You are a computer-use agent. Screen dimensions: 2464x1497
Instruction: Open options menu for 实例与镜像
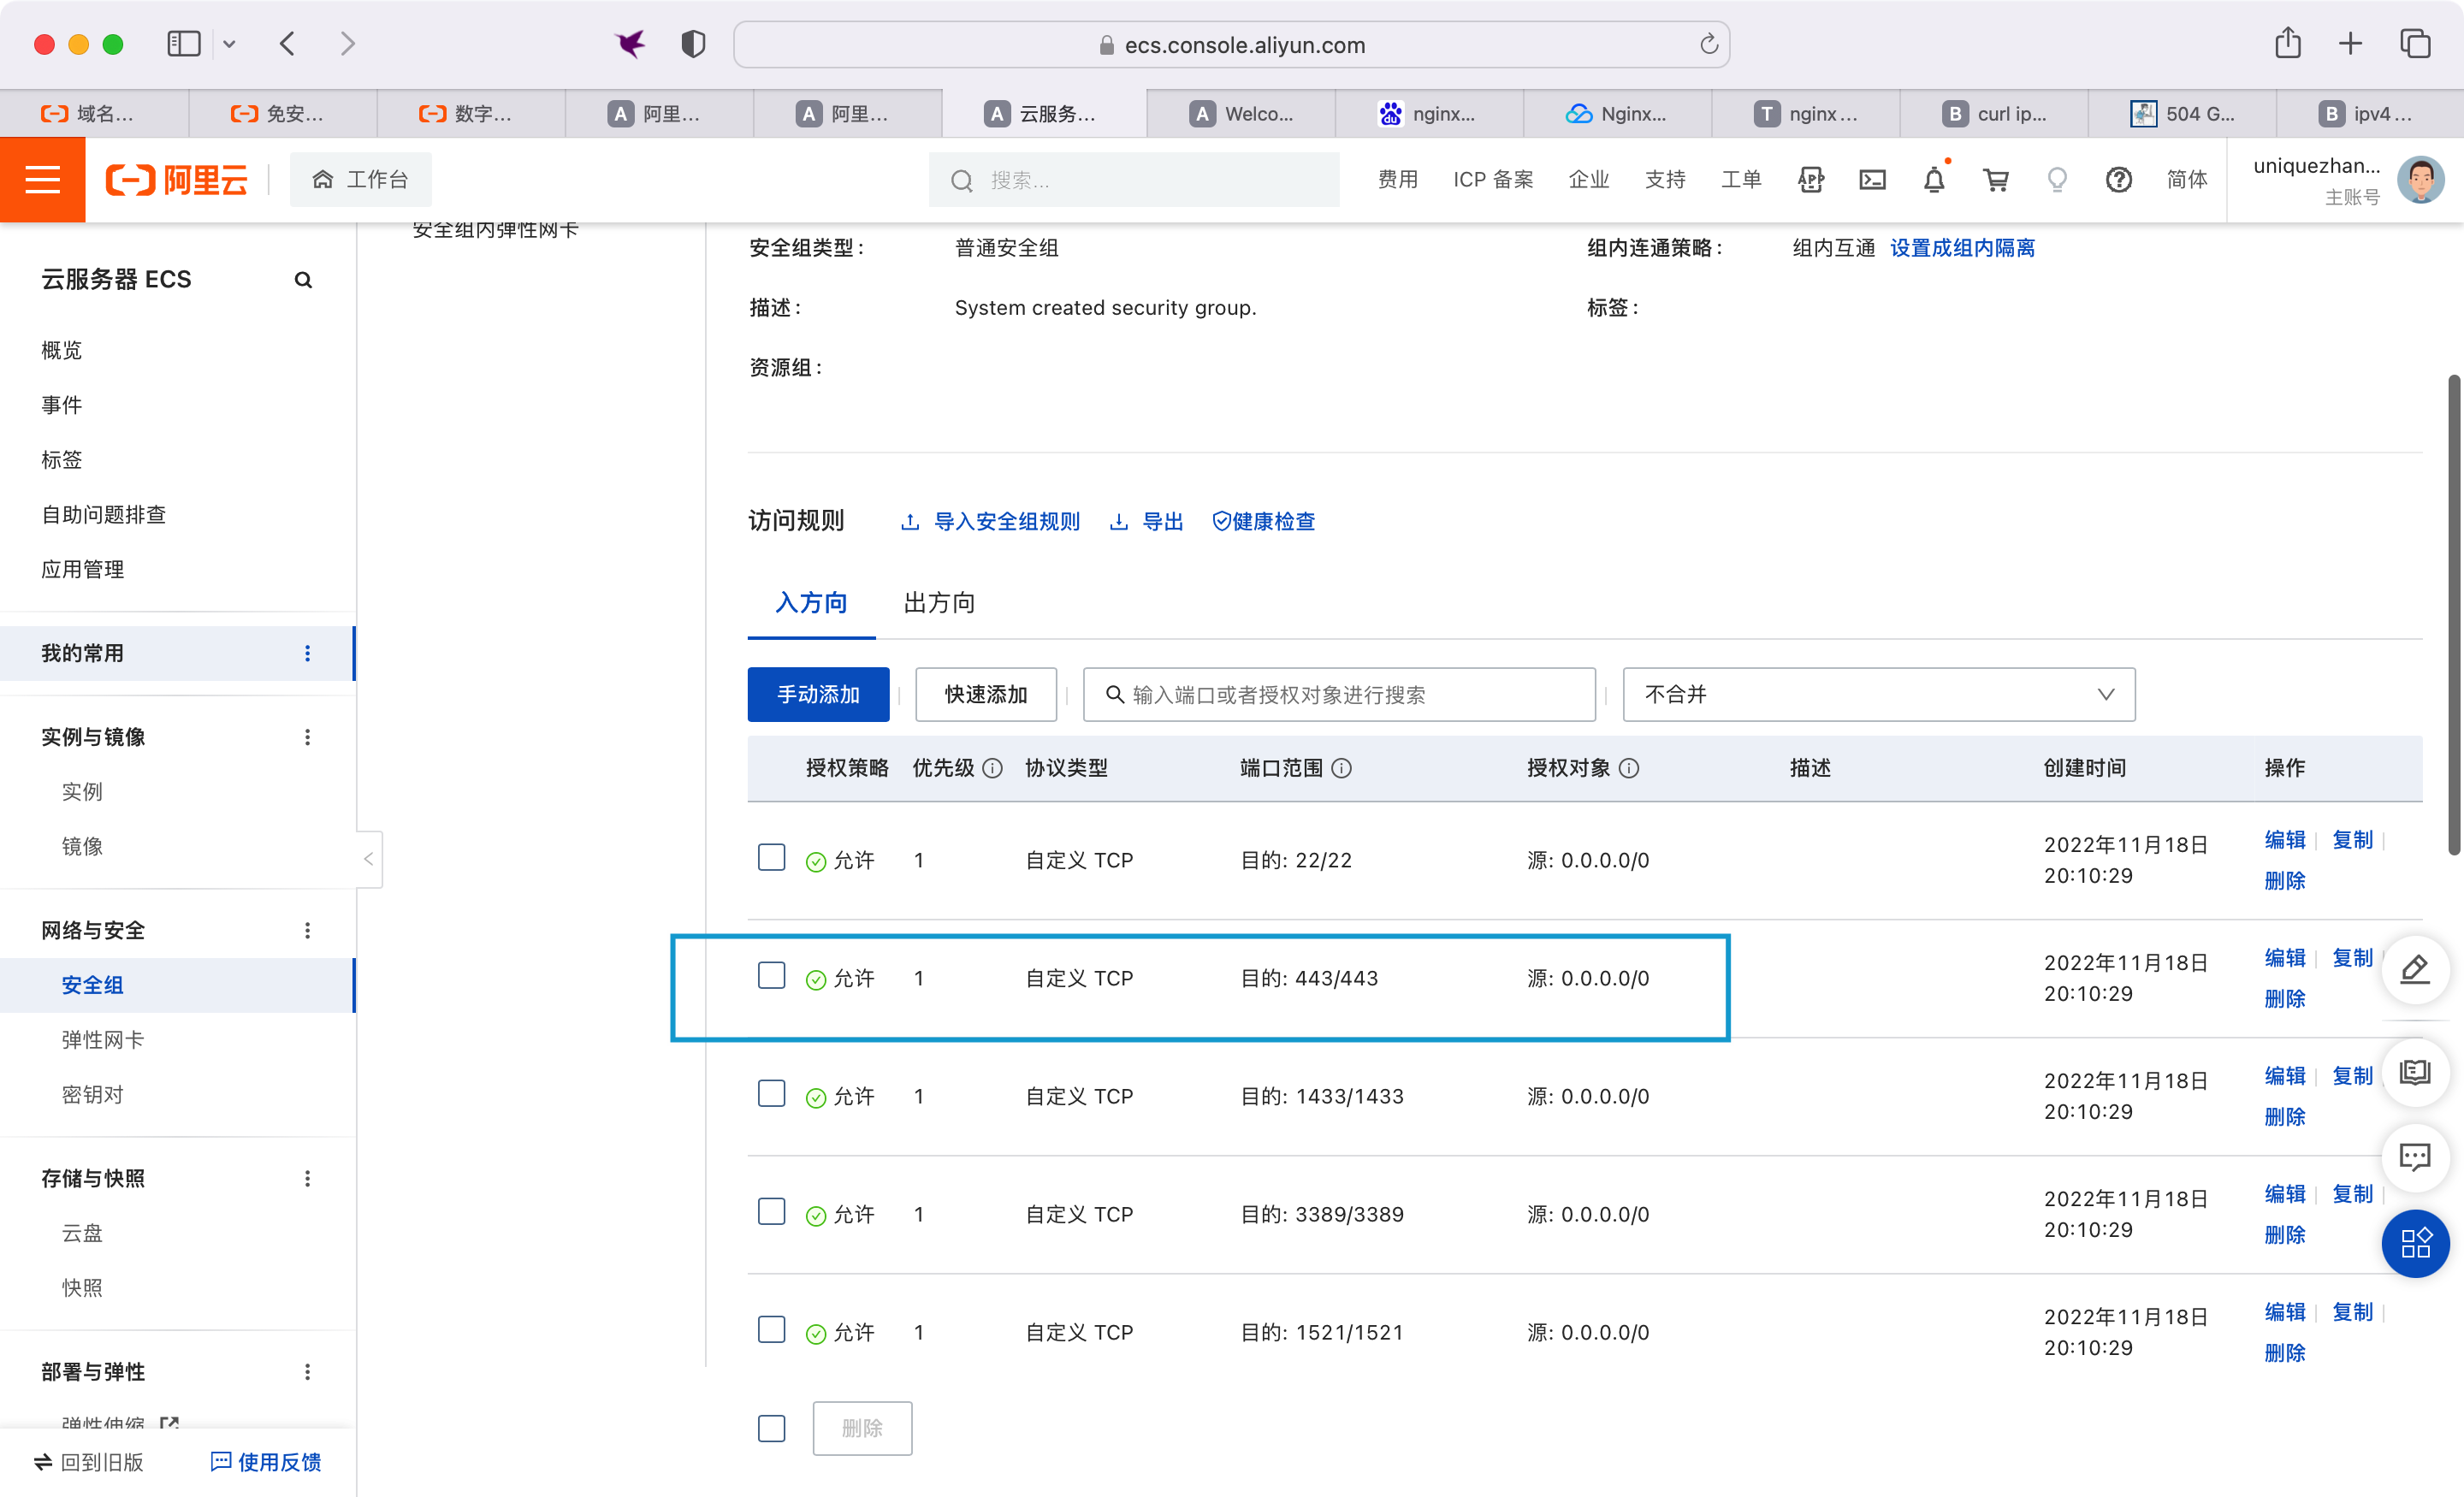[x=307, y=737]
